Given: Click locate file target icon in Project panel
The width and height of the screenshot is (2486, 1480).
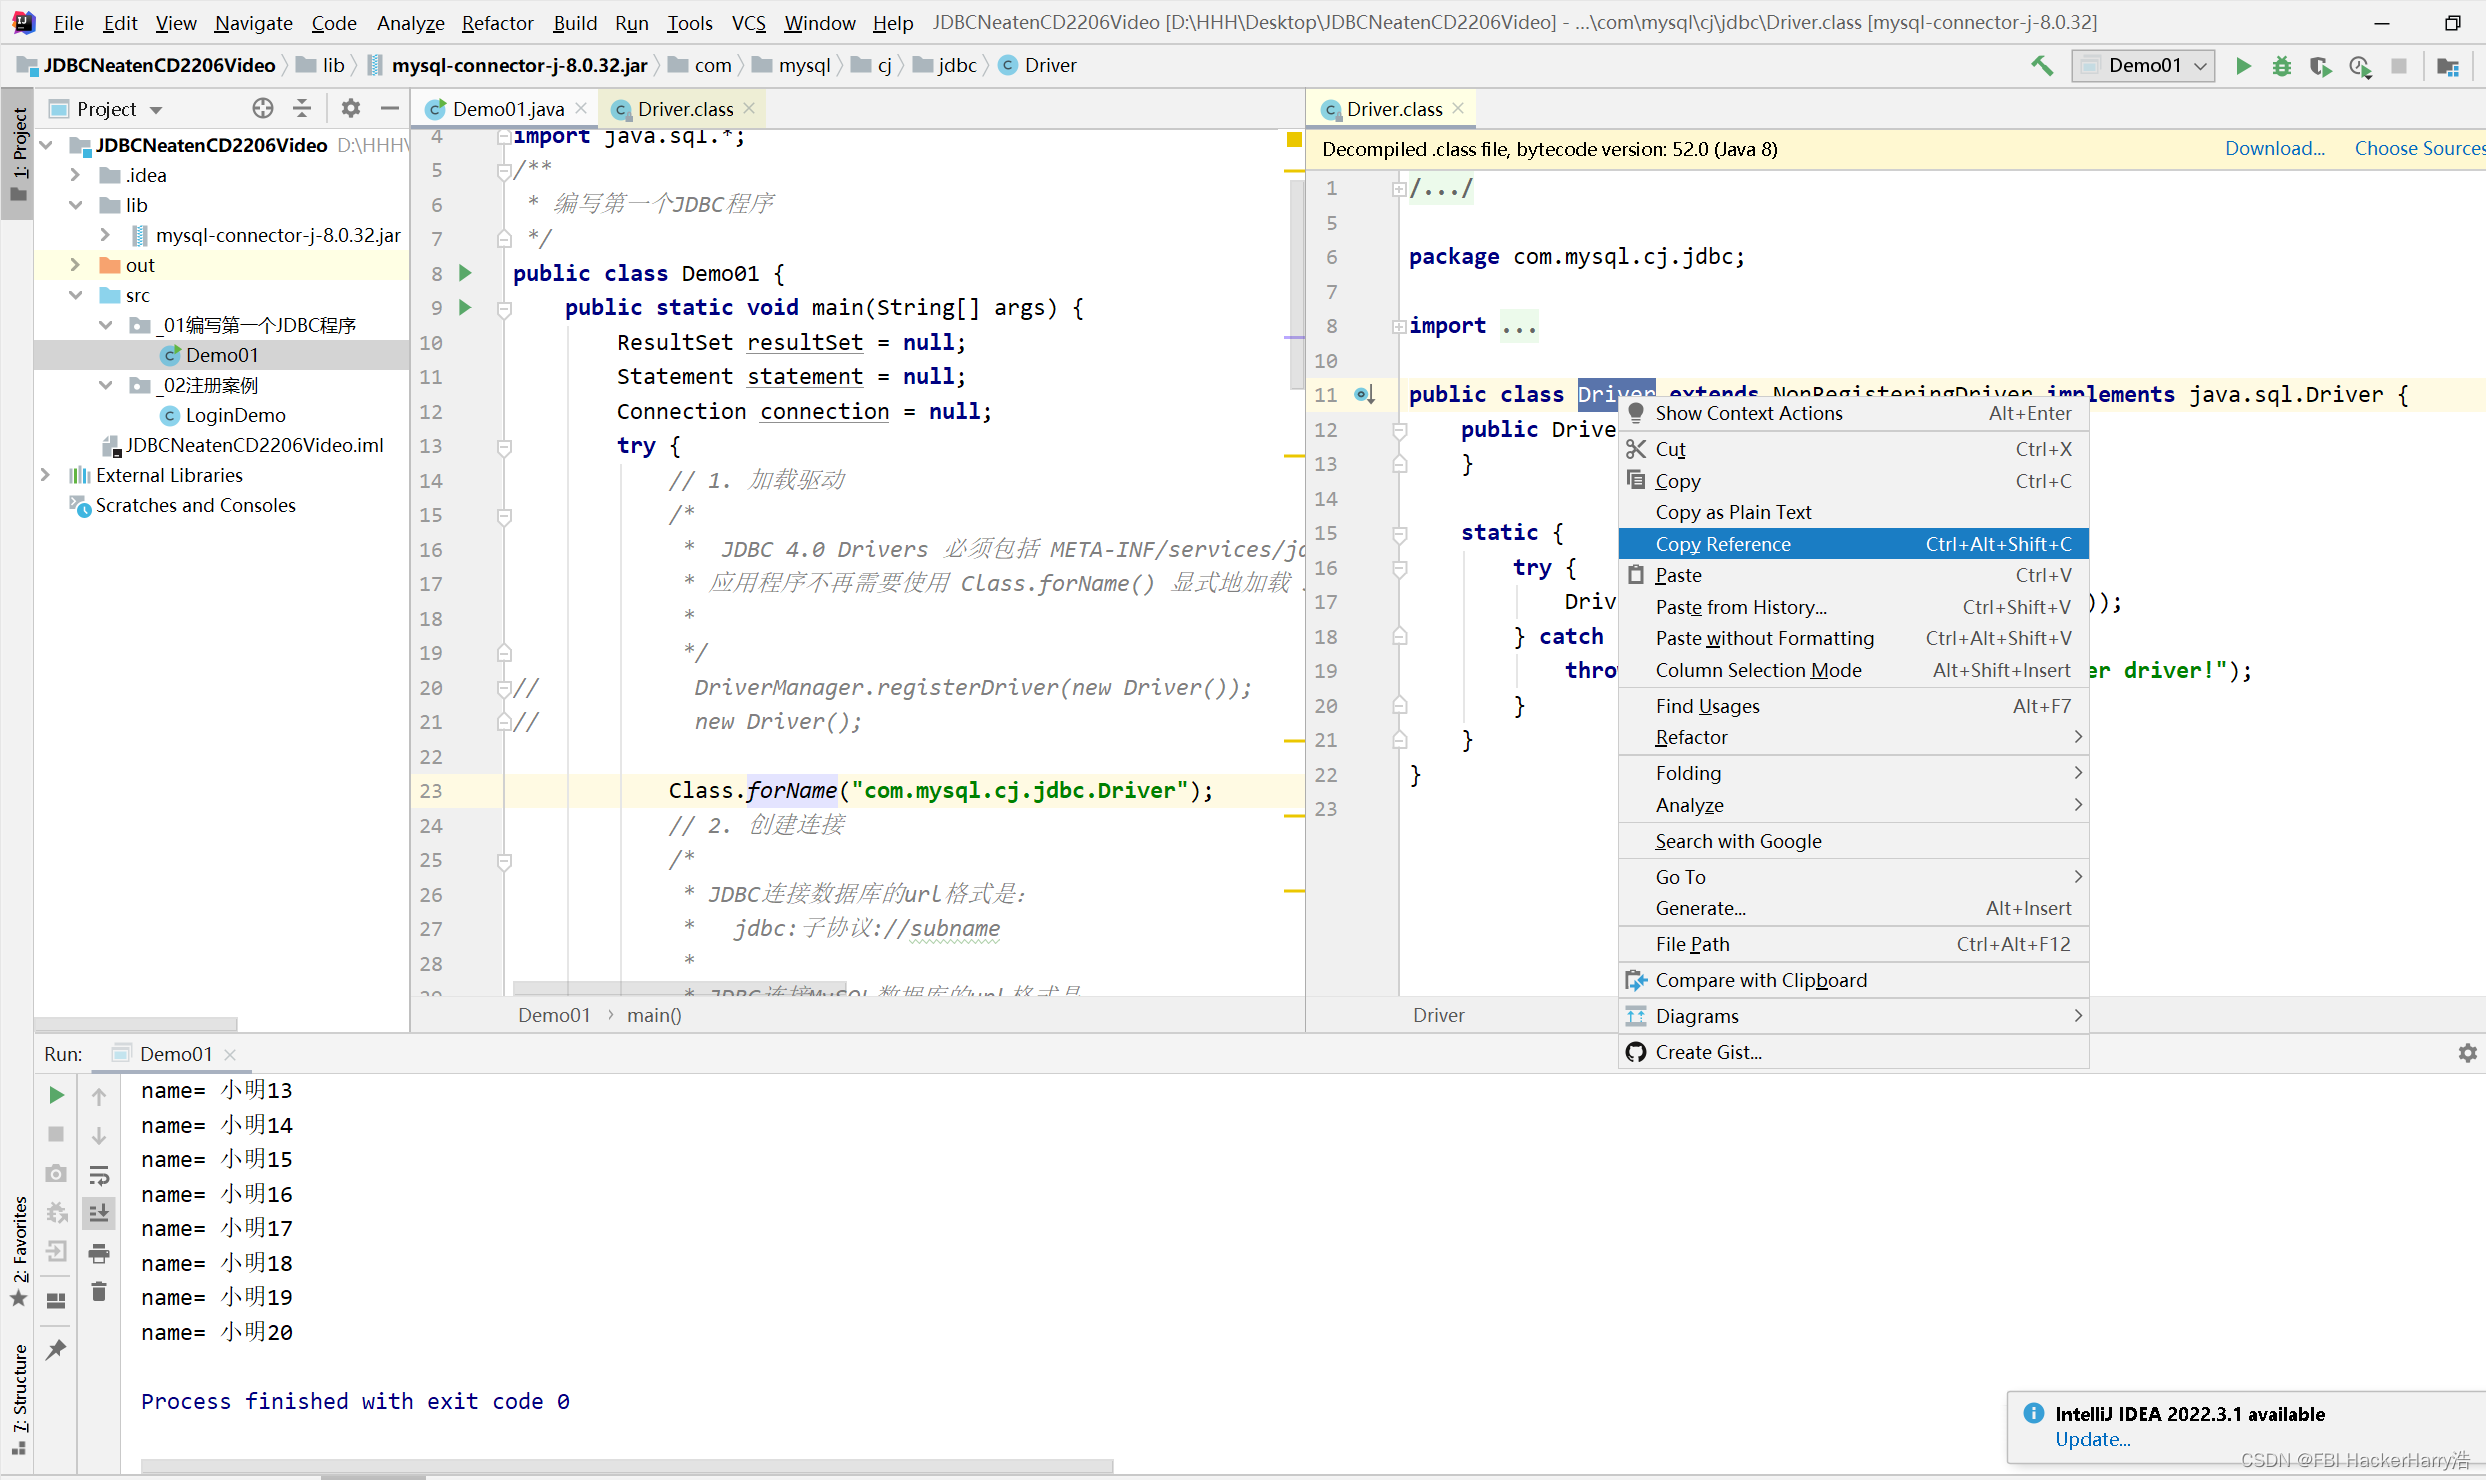Looking at the screenshot, I should [262, 108].
